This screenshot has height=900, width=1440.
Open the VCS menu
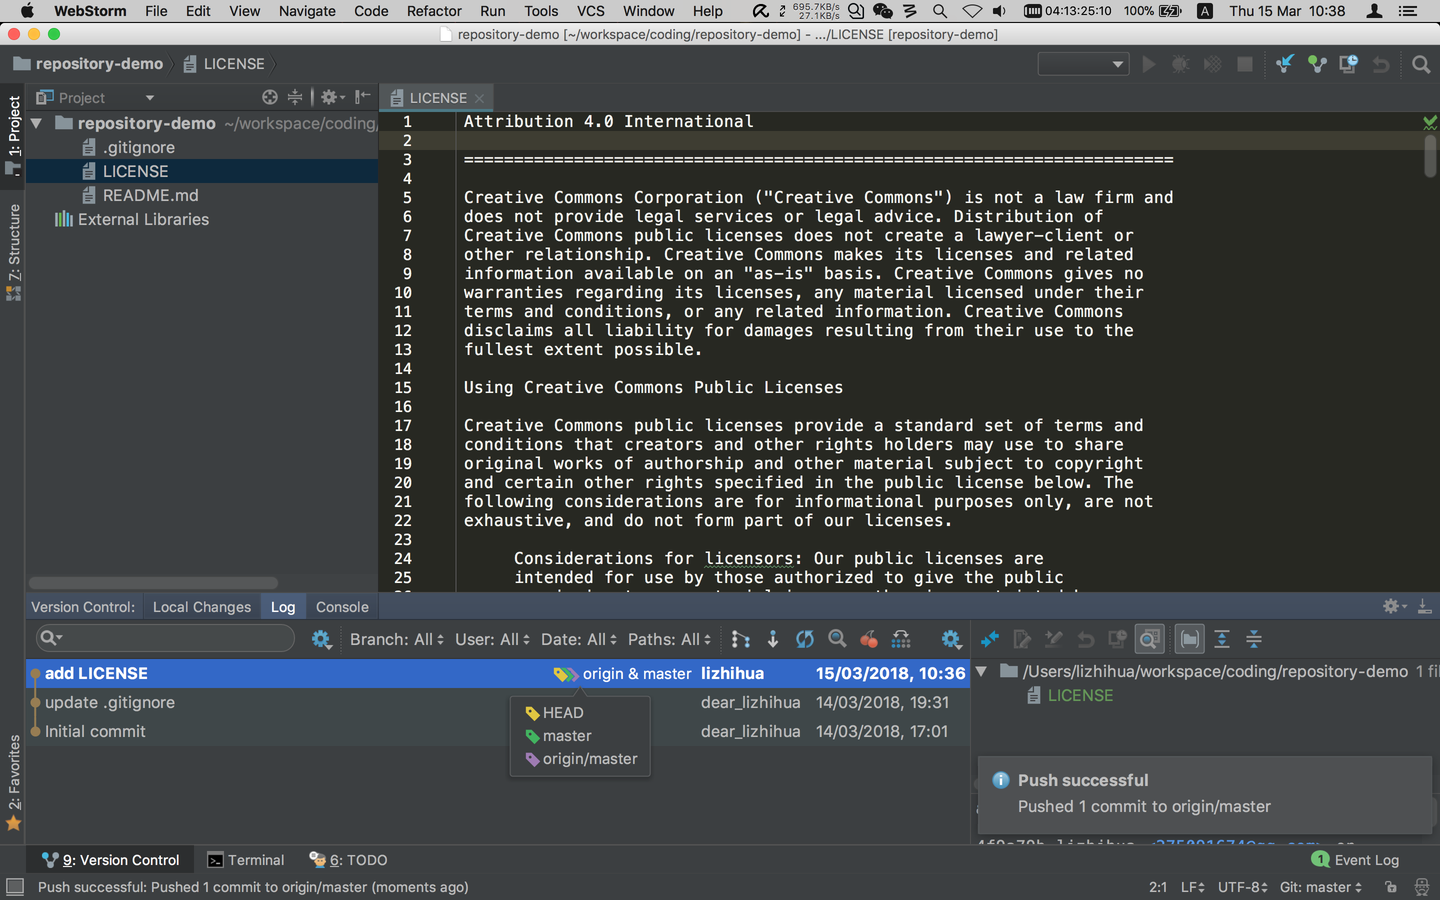pos(590,11)
